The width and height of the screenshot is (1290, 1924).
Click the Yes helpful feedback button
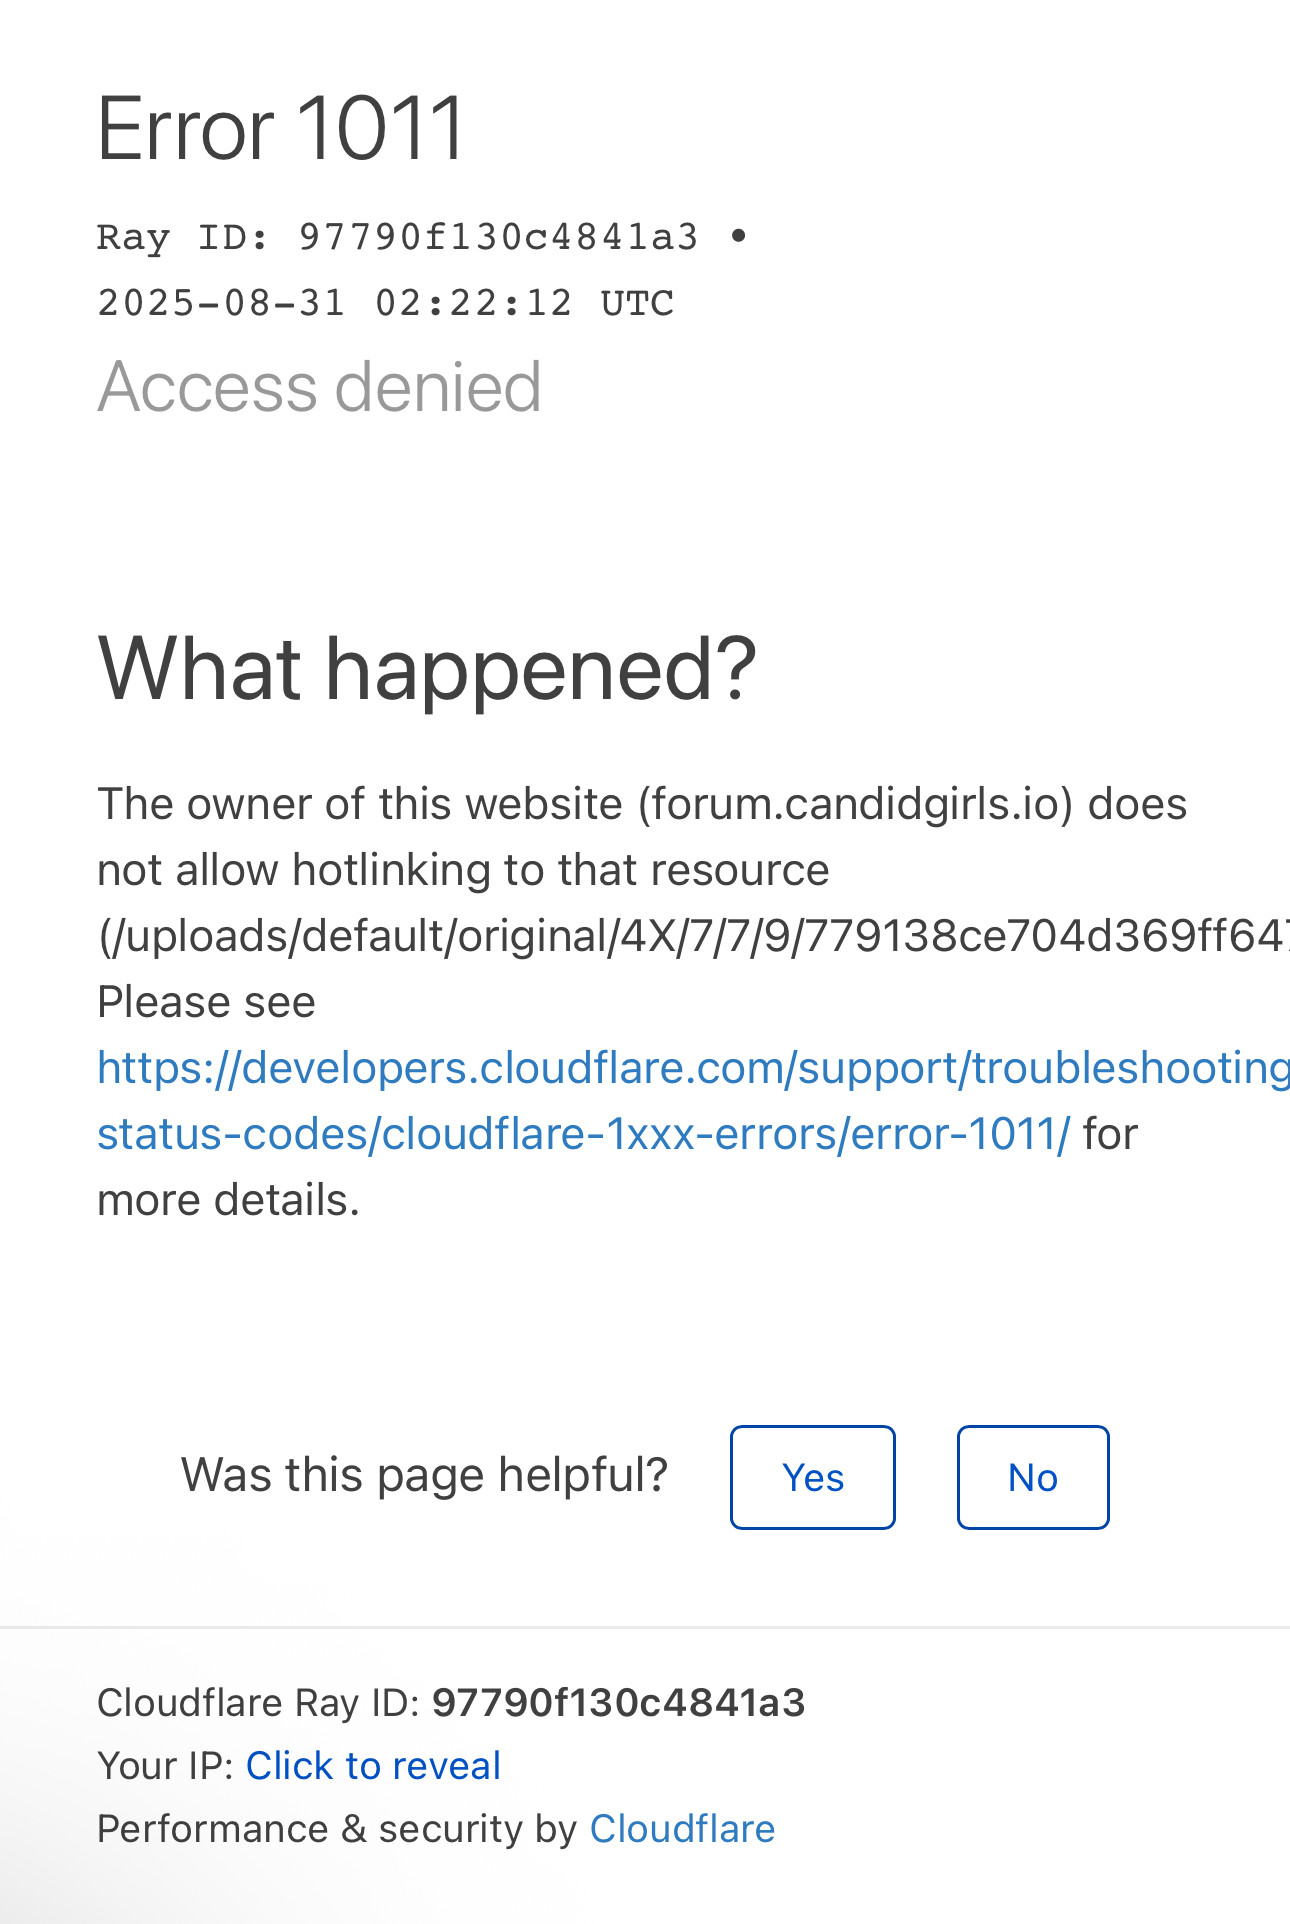point(812,1477)
